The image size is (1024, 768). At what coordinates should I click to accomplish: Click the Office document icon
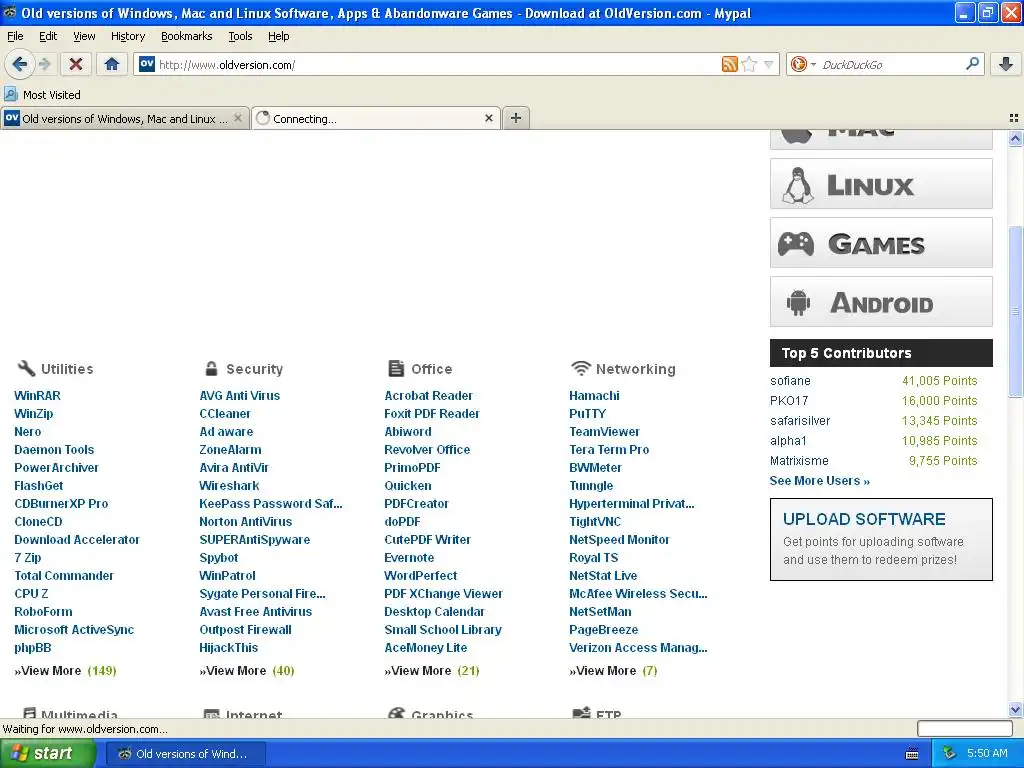396,368
